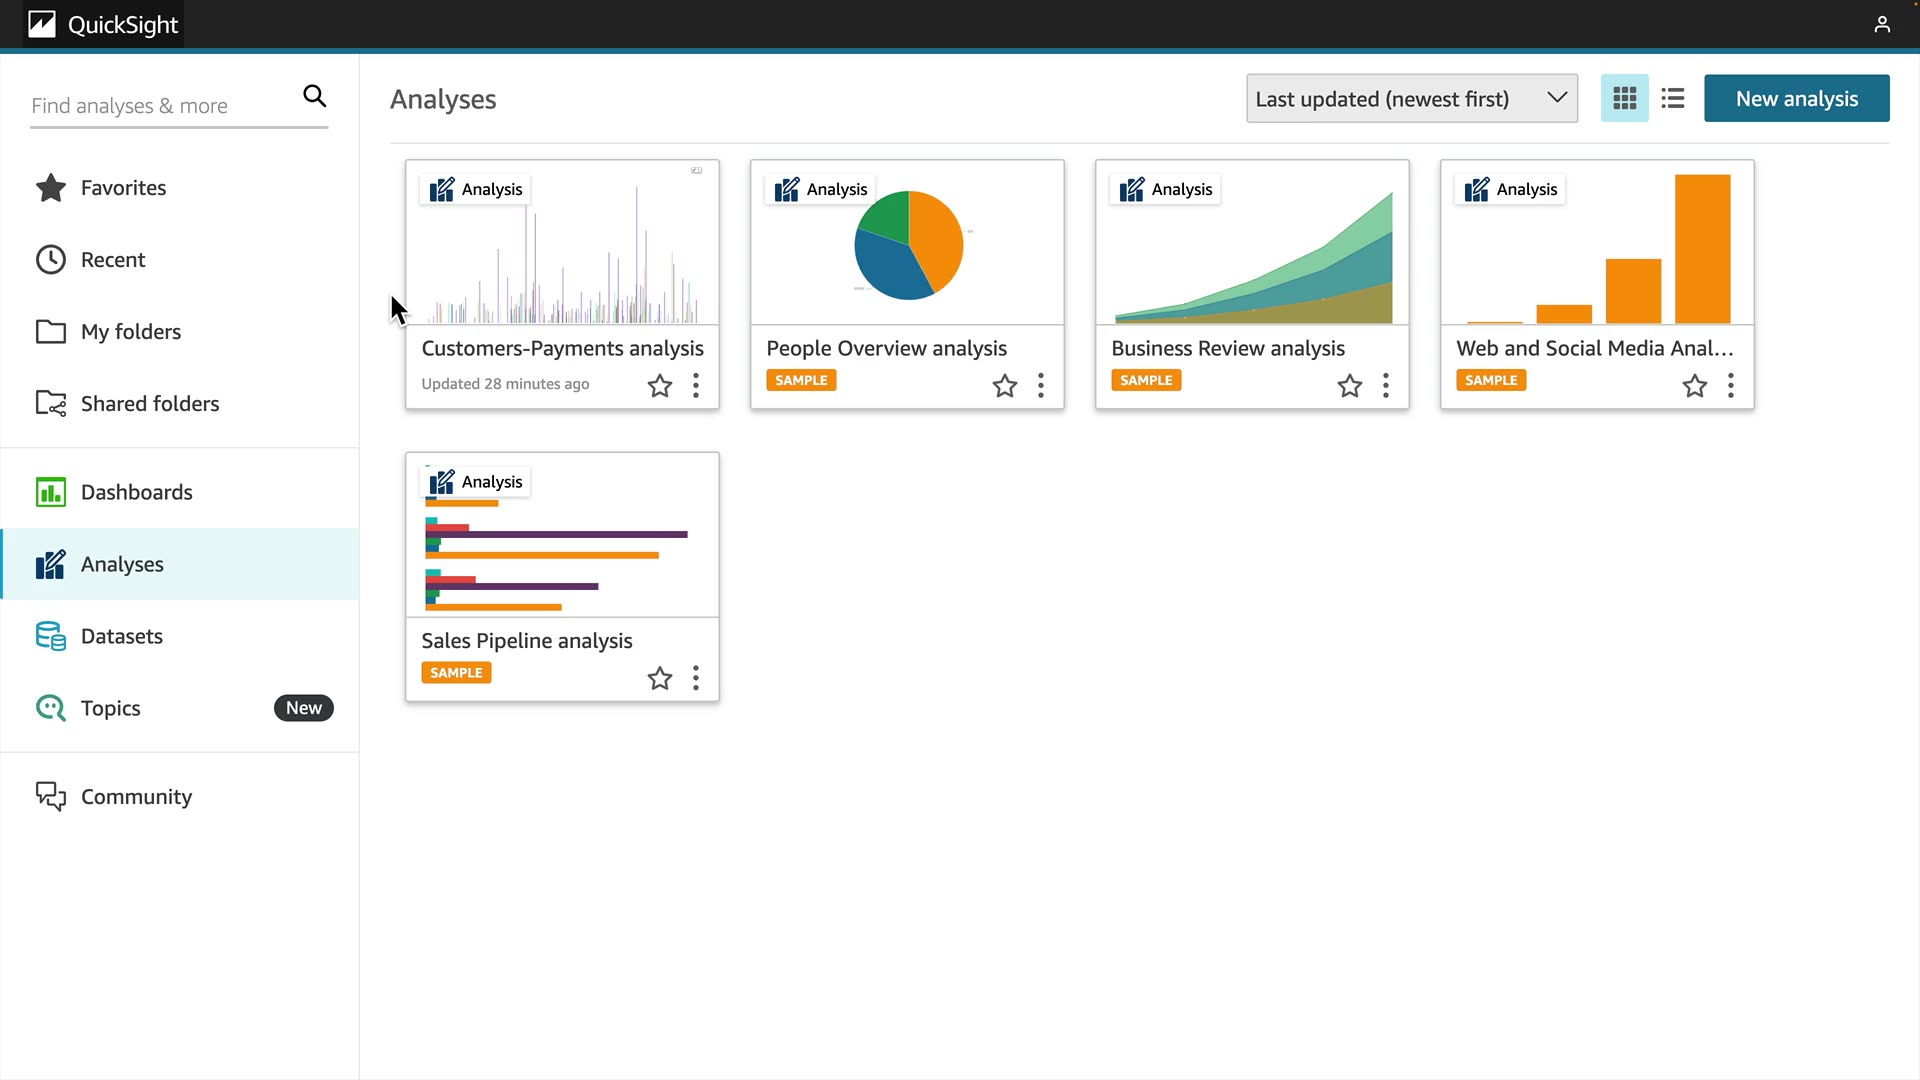Click the search magnifier icon
The height and width of the screenshot is (1080, 1920).
314,96
